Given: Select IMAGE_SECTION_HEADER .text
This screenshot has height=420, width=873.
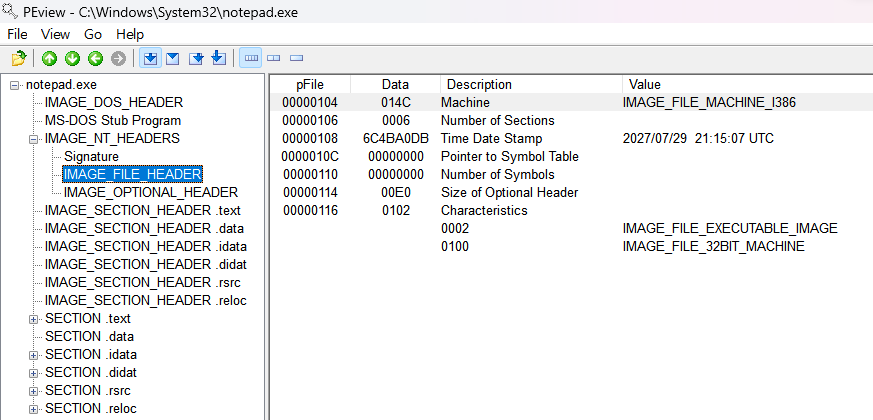Looking at the screenshot, I should 143,211.
